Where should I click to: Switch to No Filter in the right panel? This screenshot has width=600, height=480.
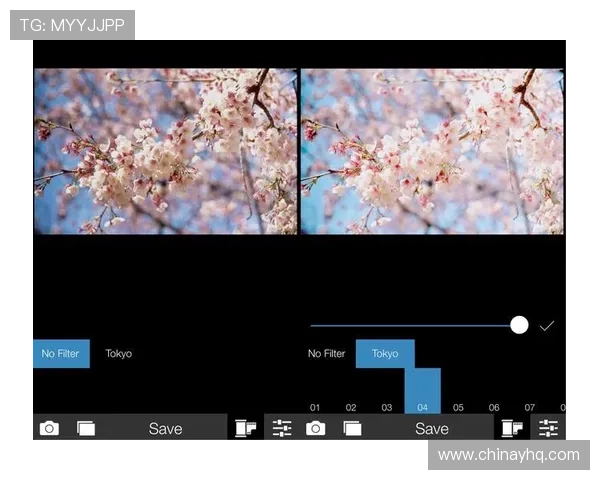click(x=327, y=354)
